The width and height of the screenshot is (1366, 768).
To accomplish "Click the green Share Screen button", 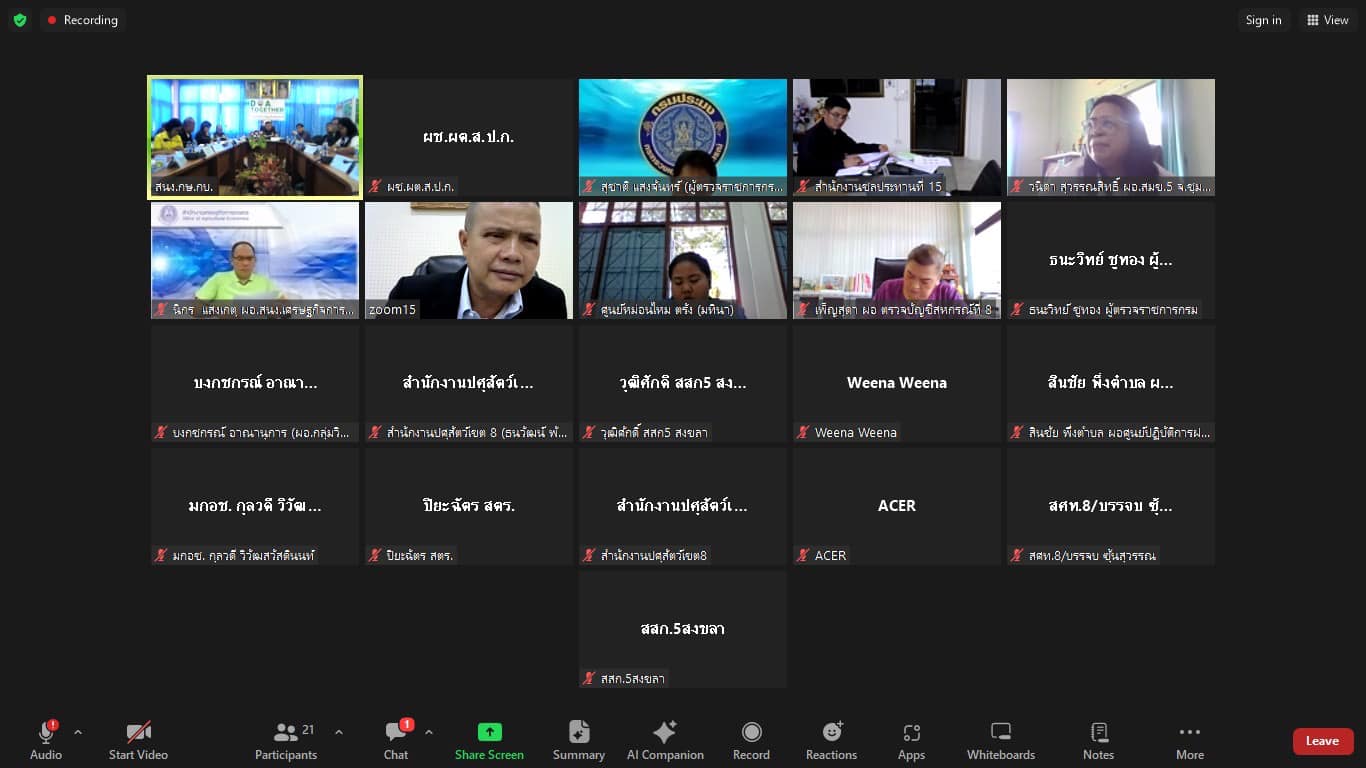I will (x=489, y=741).
